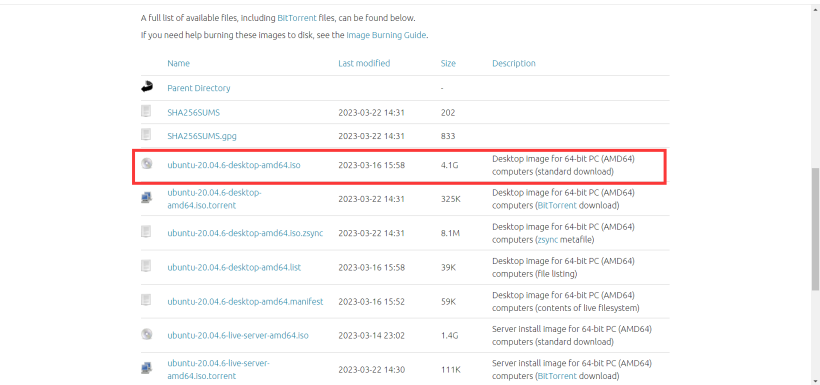
Task: Click the 59K size value
Action: pyautogui.click(x=448, y=301)
